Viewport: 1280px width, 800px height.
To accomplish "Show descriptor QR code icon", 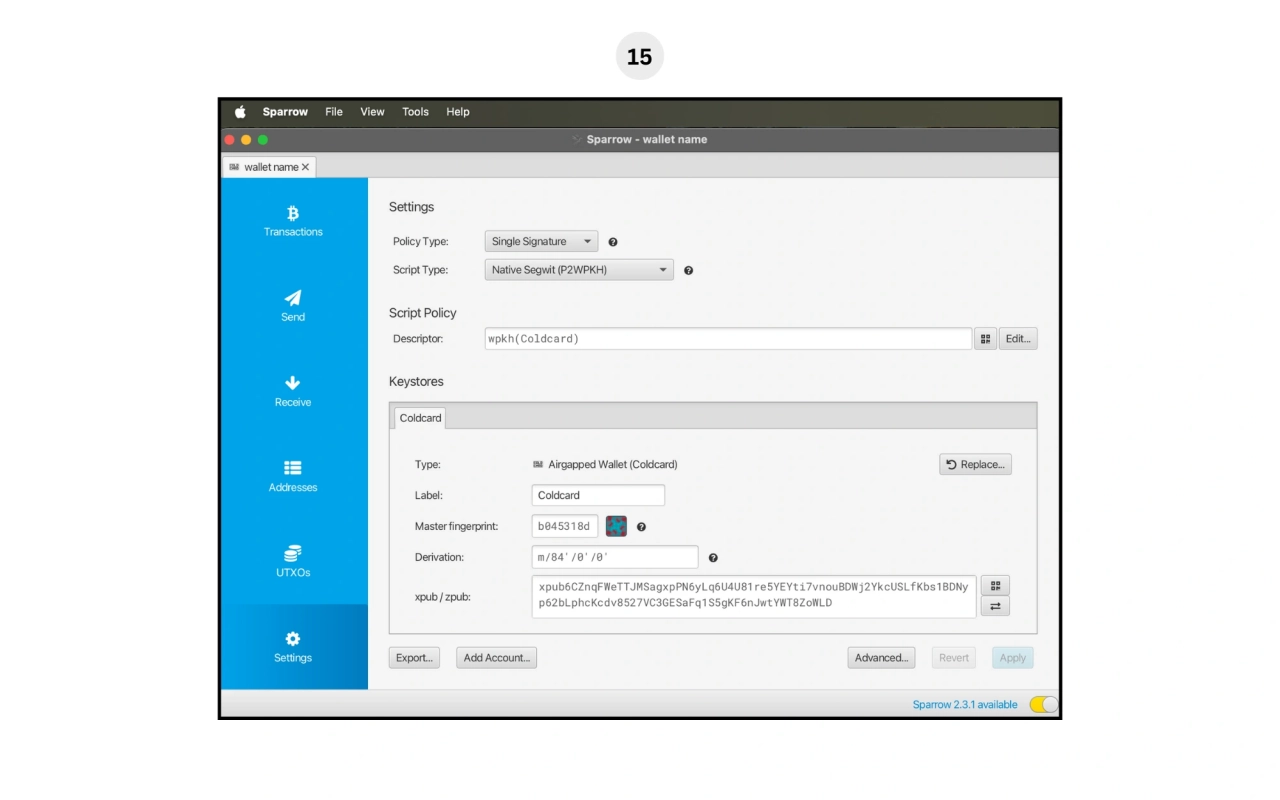I will pos(985,339).
